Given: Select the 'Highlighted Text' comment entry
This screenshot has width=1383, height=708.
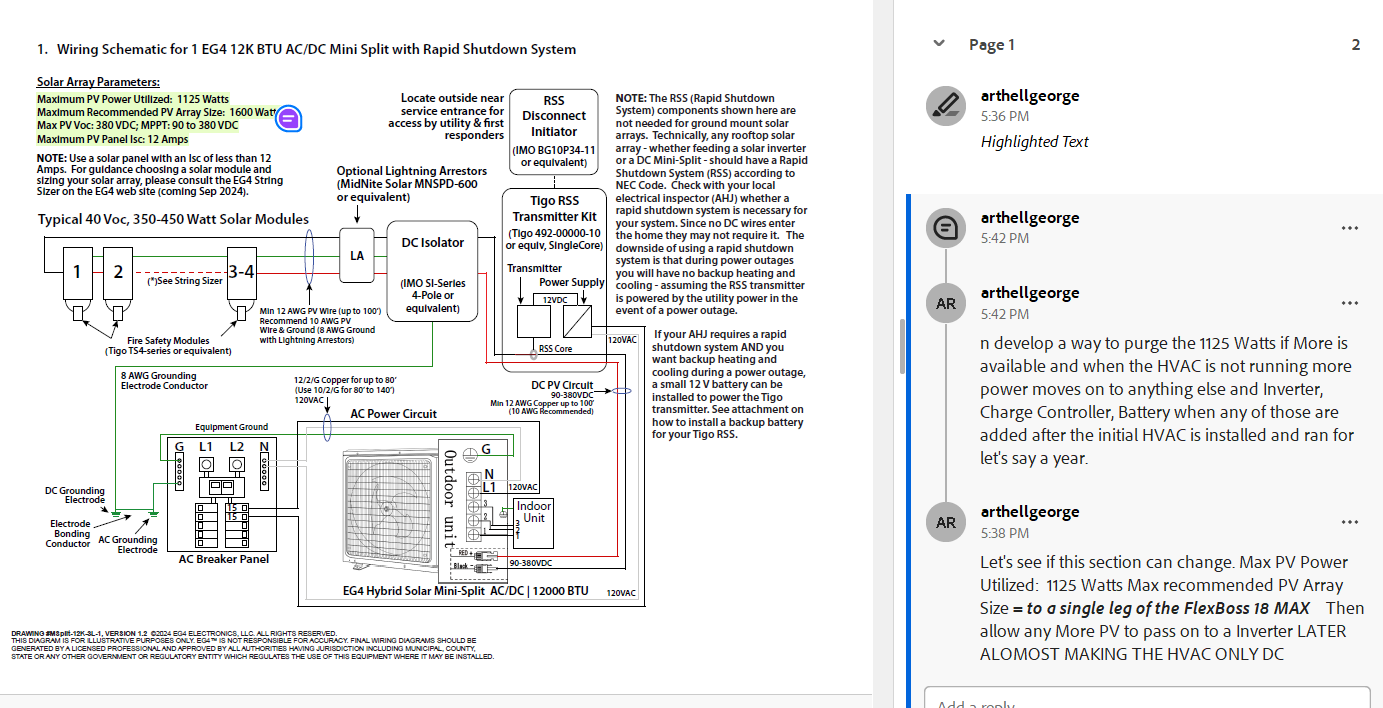Looking at the screenshot, I should coord(1034,142).
